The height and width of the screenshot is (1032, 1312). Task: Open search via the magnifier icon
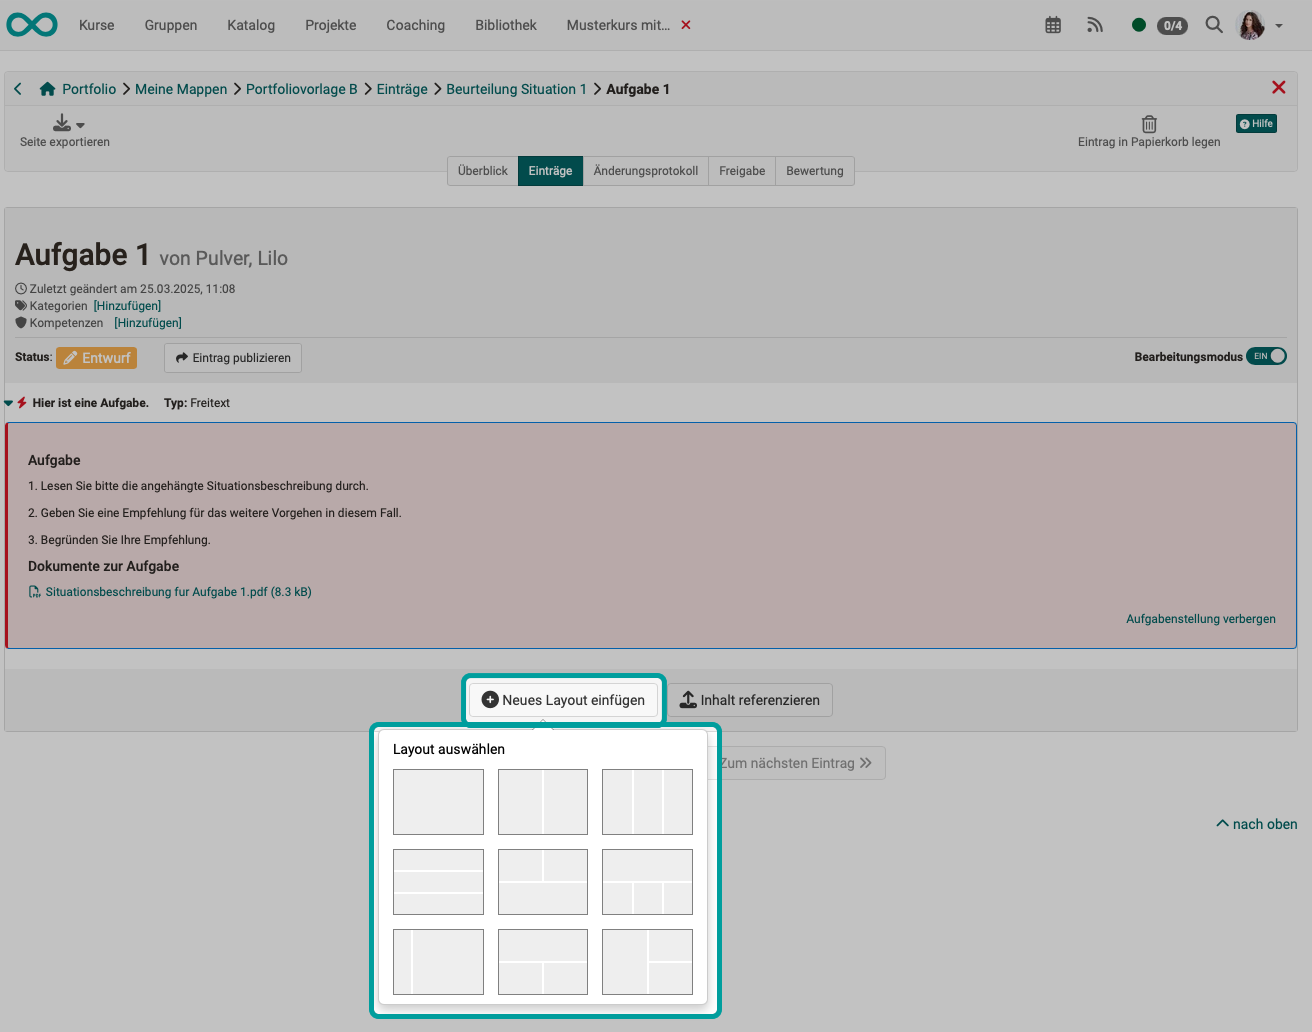coord(1214,24)
